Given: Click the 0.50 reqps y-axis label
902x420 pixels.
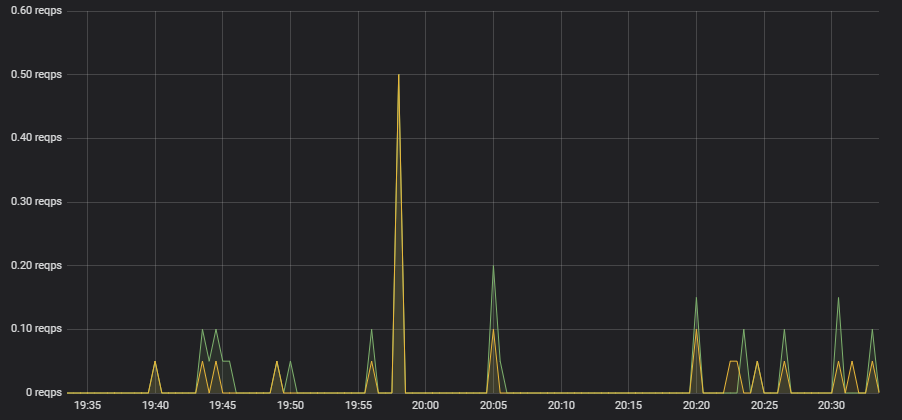Looking at the screenshot, I should (x=36, y=75).
